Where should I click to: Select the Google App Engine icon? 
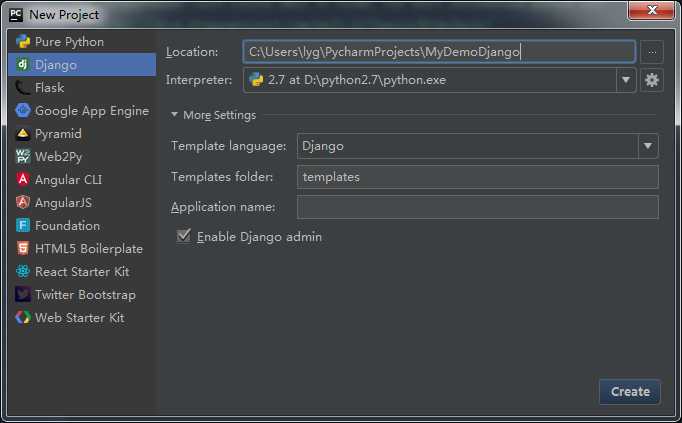(23, 111)
